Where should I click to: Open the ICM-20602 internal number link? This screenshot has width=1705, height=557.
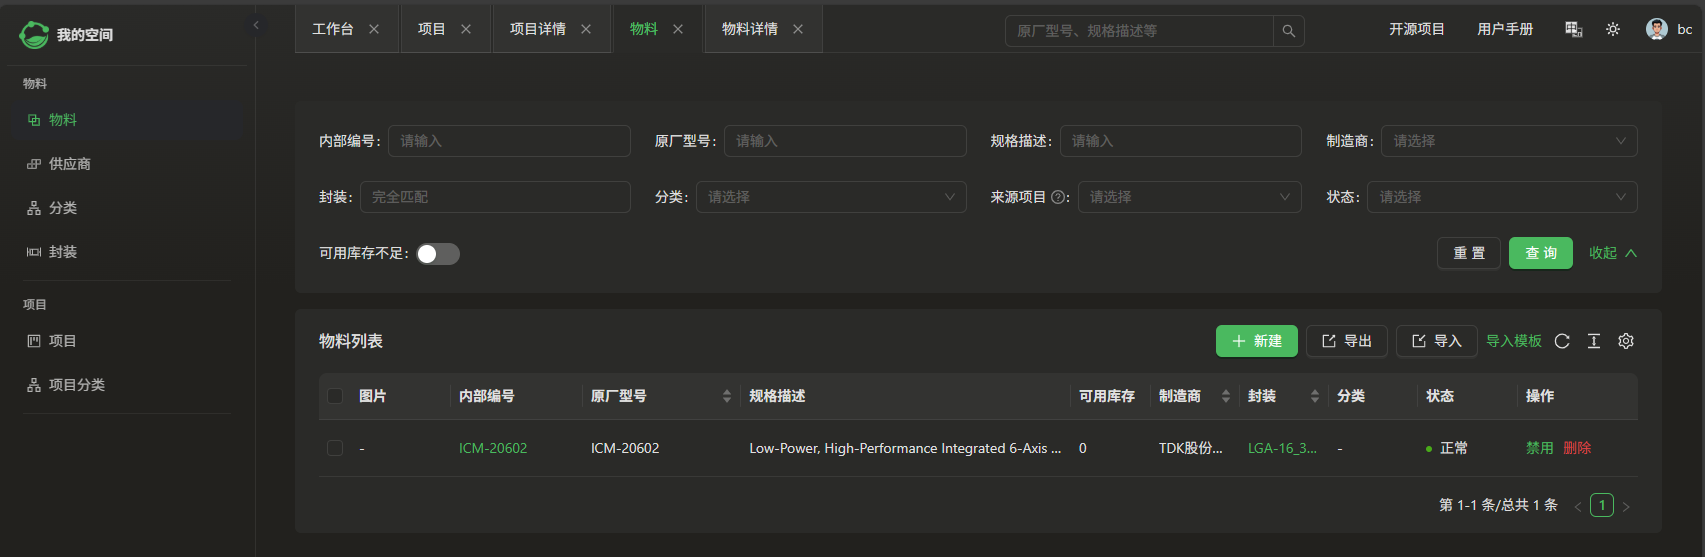(x=493, y=448)
